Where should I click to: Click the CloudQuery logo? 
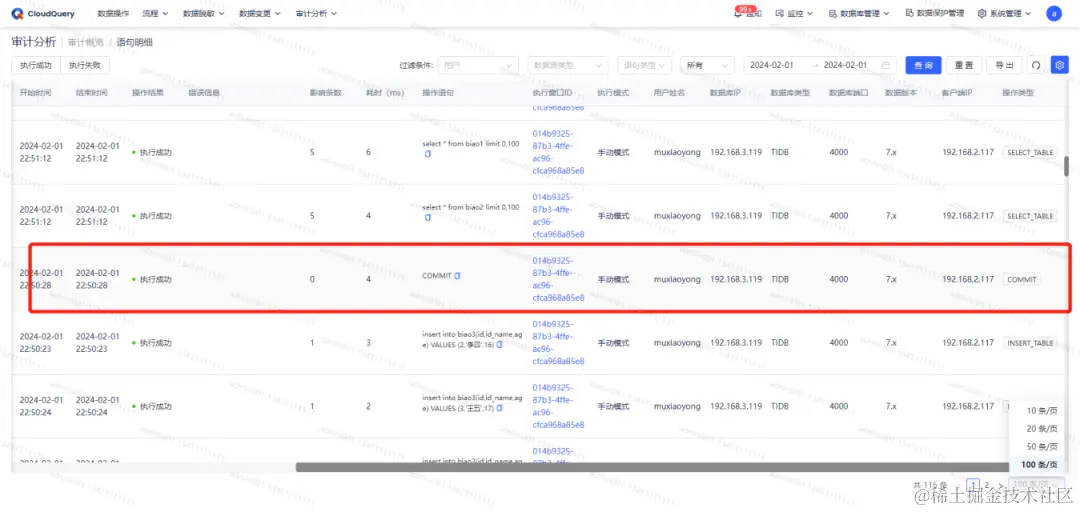tap(43, 13)
